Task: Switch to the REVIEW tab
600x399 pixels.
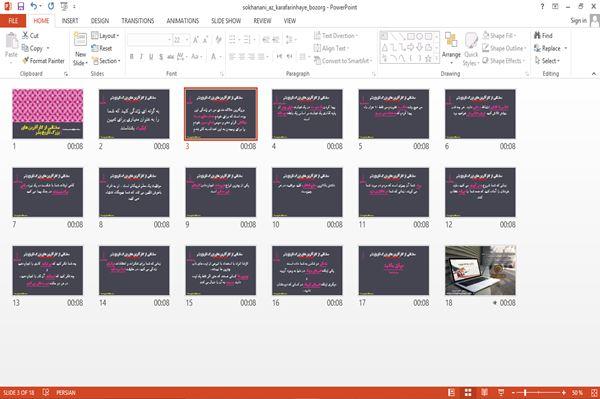Action: pyautogui.click(x=262, y=21)
